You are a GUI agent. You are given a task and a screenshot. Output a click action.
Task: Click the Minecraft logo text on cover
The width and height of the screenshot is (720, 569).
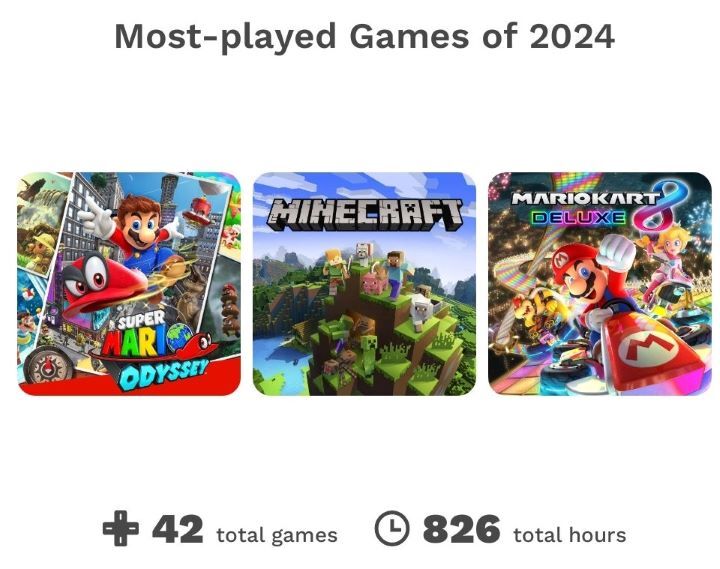coord(365,215)
